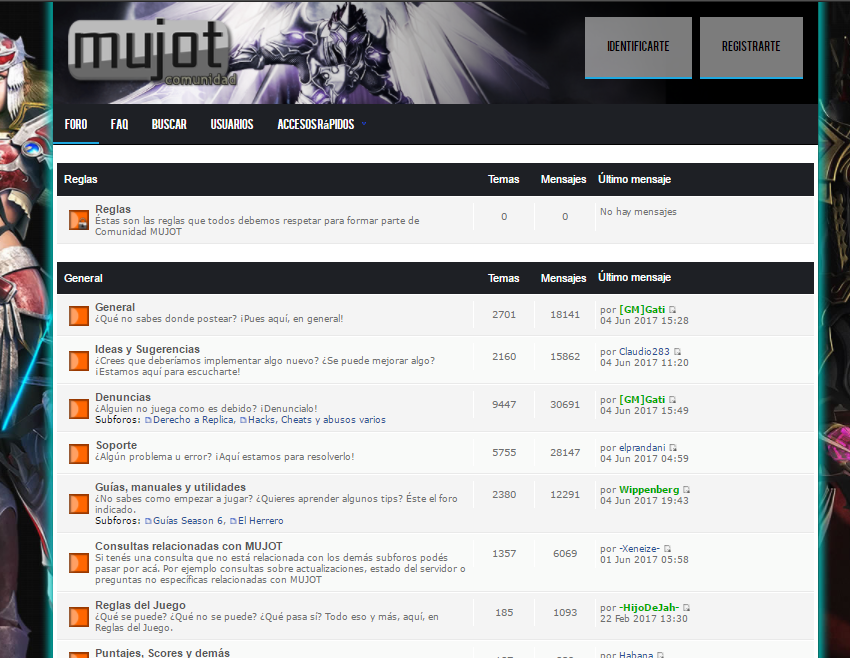This screenshot has height=658, width=850.
Task: Open the FAQ menu item
Action: coord(119,125)
